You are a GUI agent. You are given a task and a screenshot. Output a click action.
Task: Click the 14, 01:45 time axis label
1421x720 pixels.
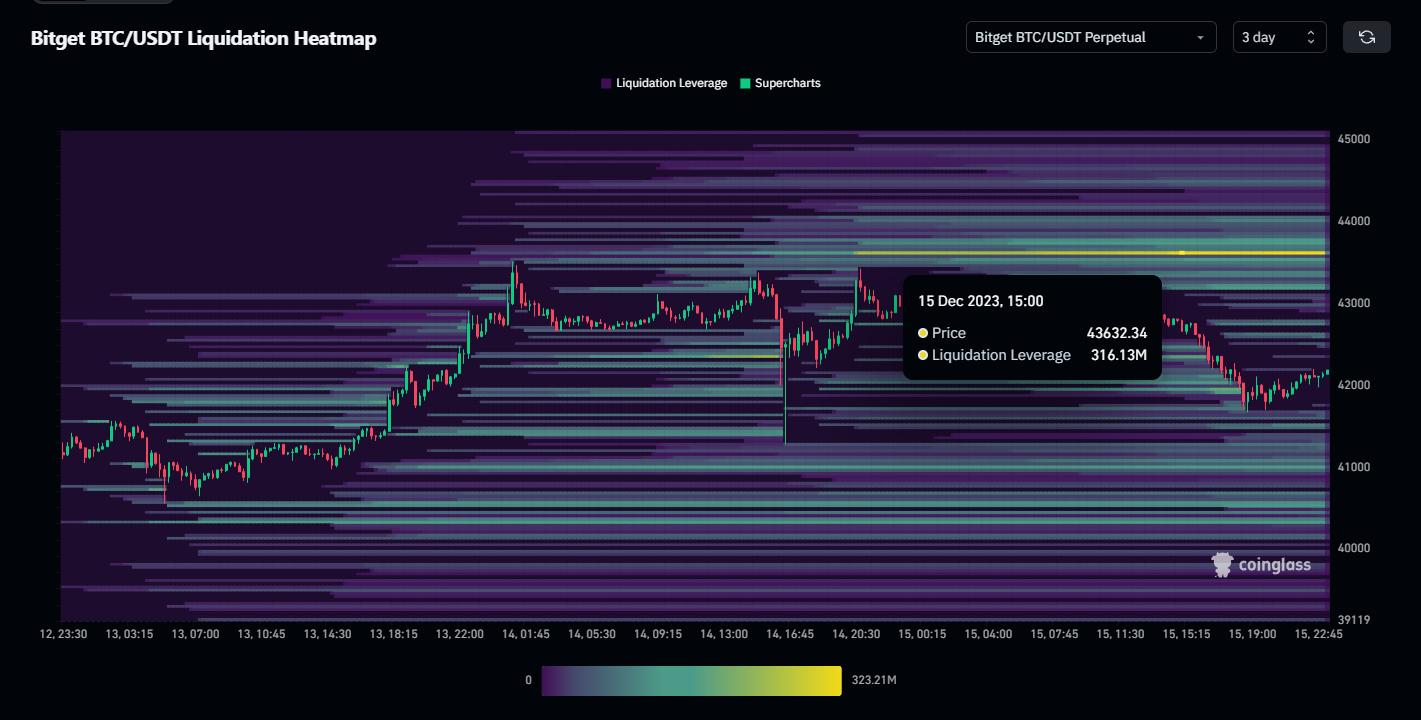(524, 634)
